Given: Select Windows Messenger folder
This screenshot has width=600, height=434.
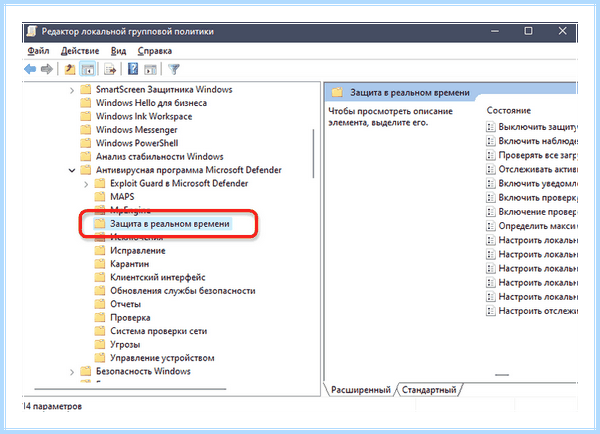Looking at the screenshot, I should pos(137,130).
